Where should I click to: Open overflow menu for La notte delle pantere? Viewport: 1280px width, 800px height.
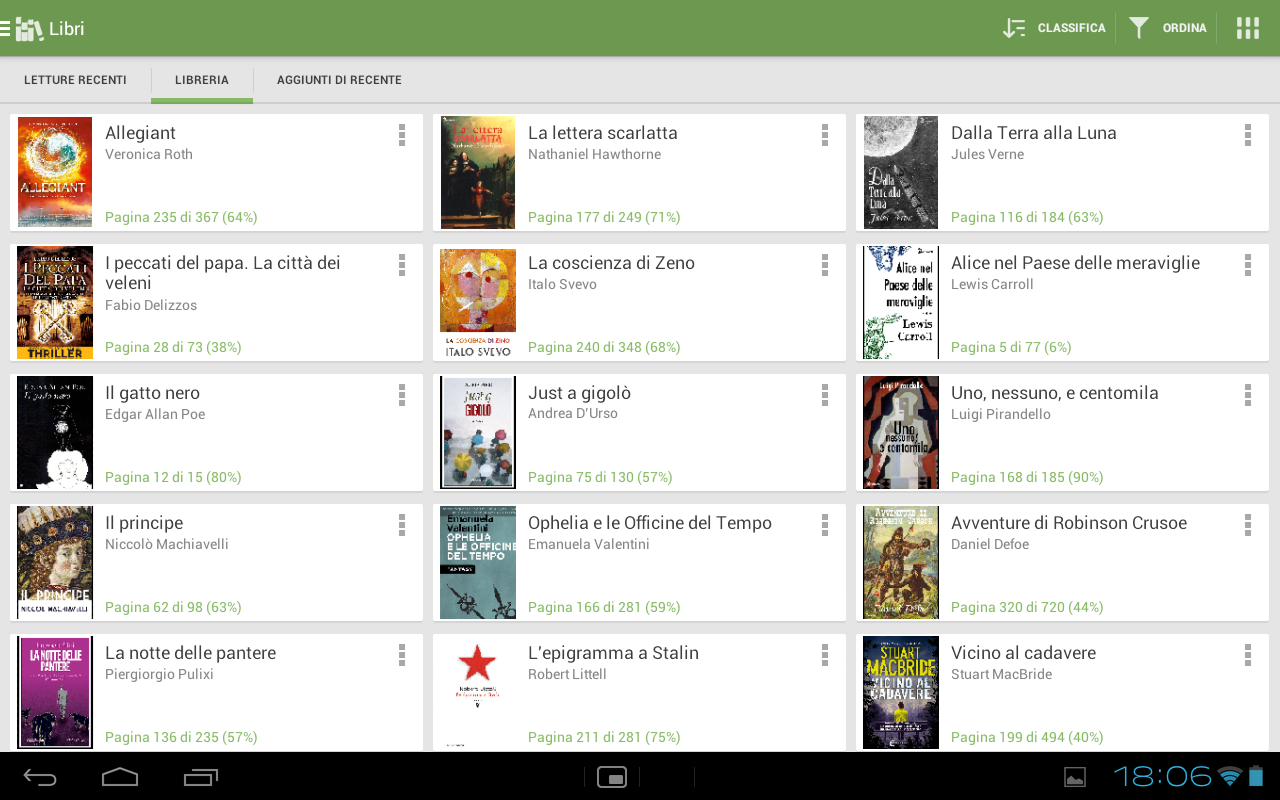pyautogui.click(x=402, y=655)
